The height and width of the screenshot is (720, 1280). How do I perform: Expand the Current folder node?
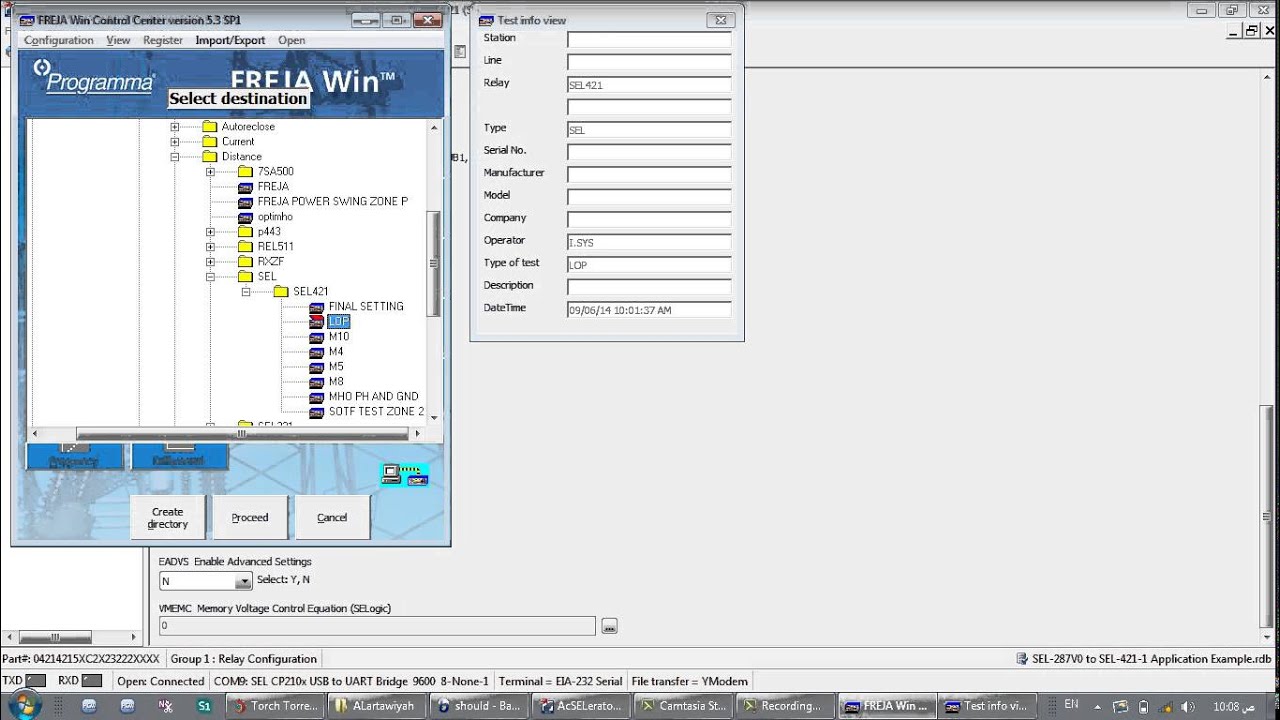coord(175,142)
